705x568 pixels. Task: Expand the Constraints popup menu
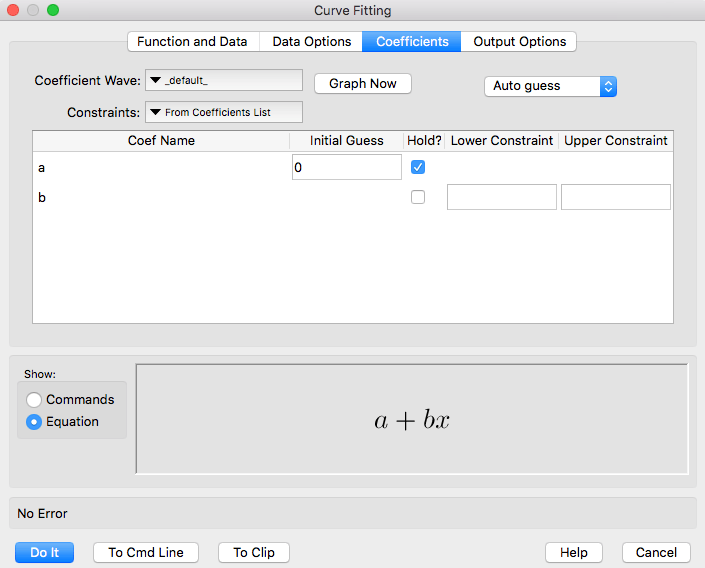(x=224, y=112)
